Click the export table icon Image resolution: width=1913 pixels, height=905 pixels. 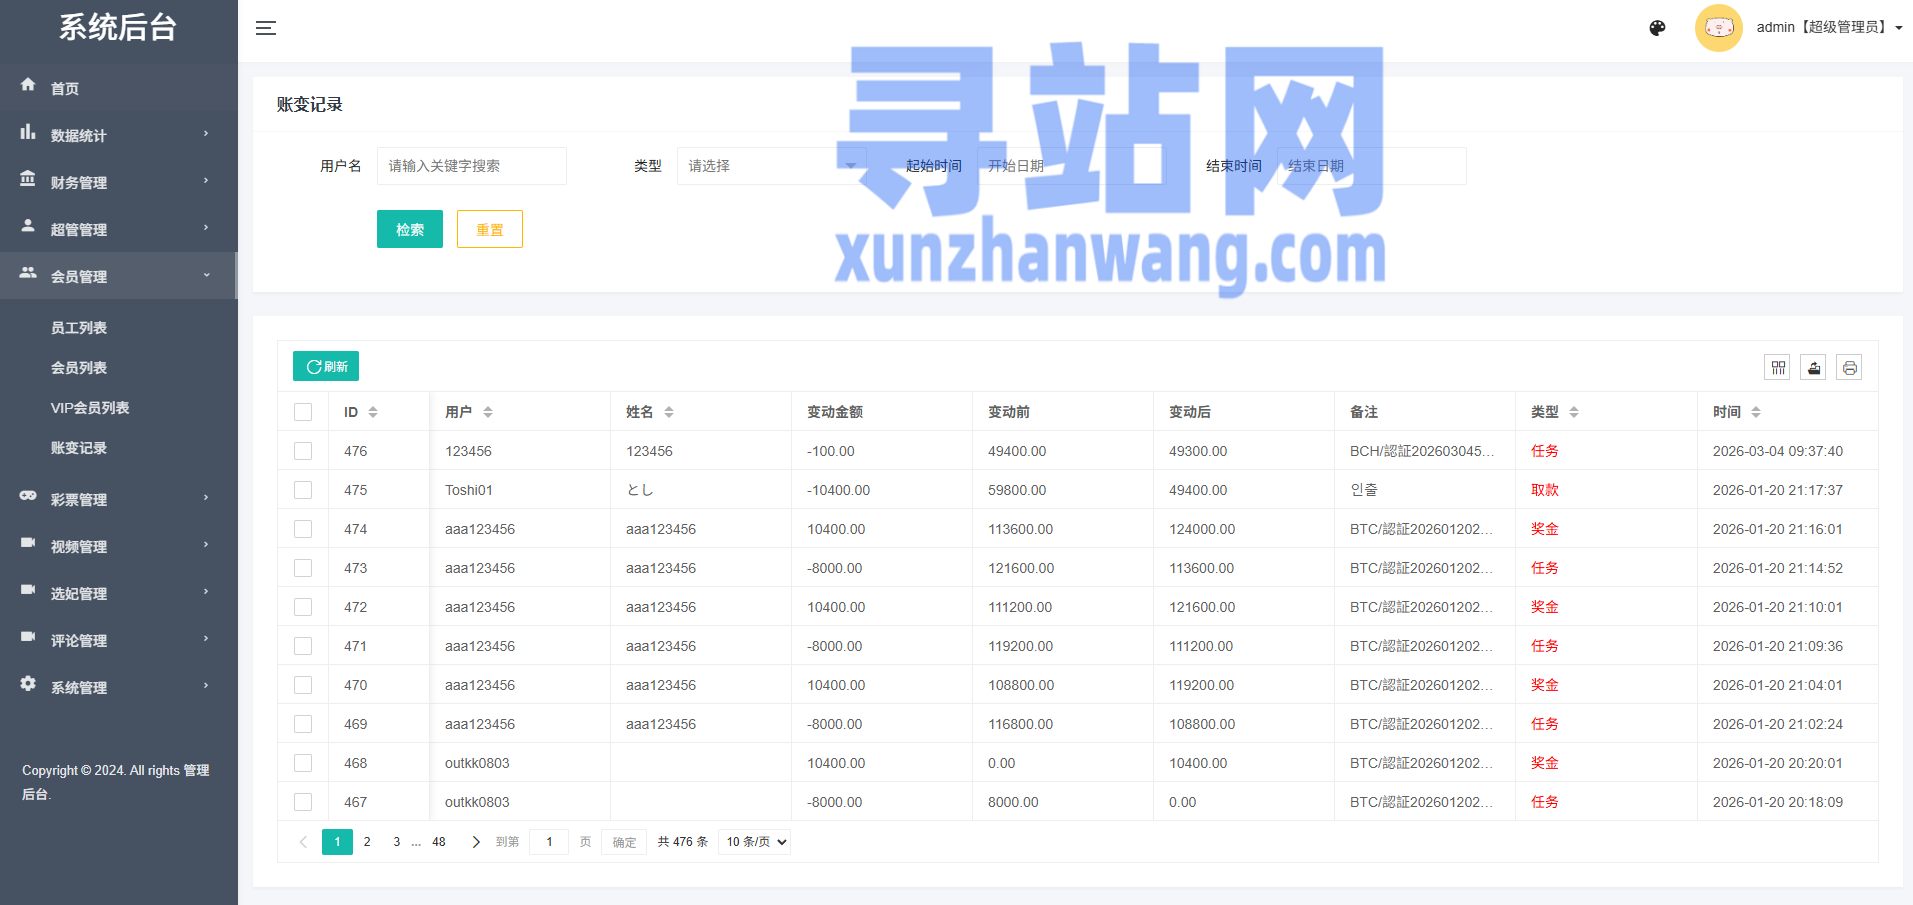[1814, 368]
